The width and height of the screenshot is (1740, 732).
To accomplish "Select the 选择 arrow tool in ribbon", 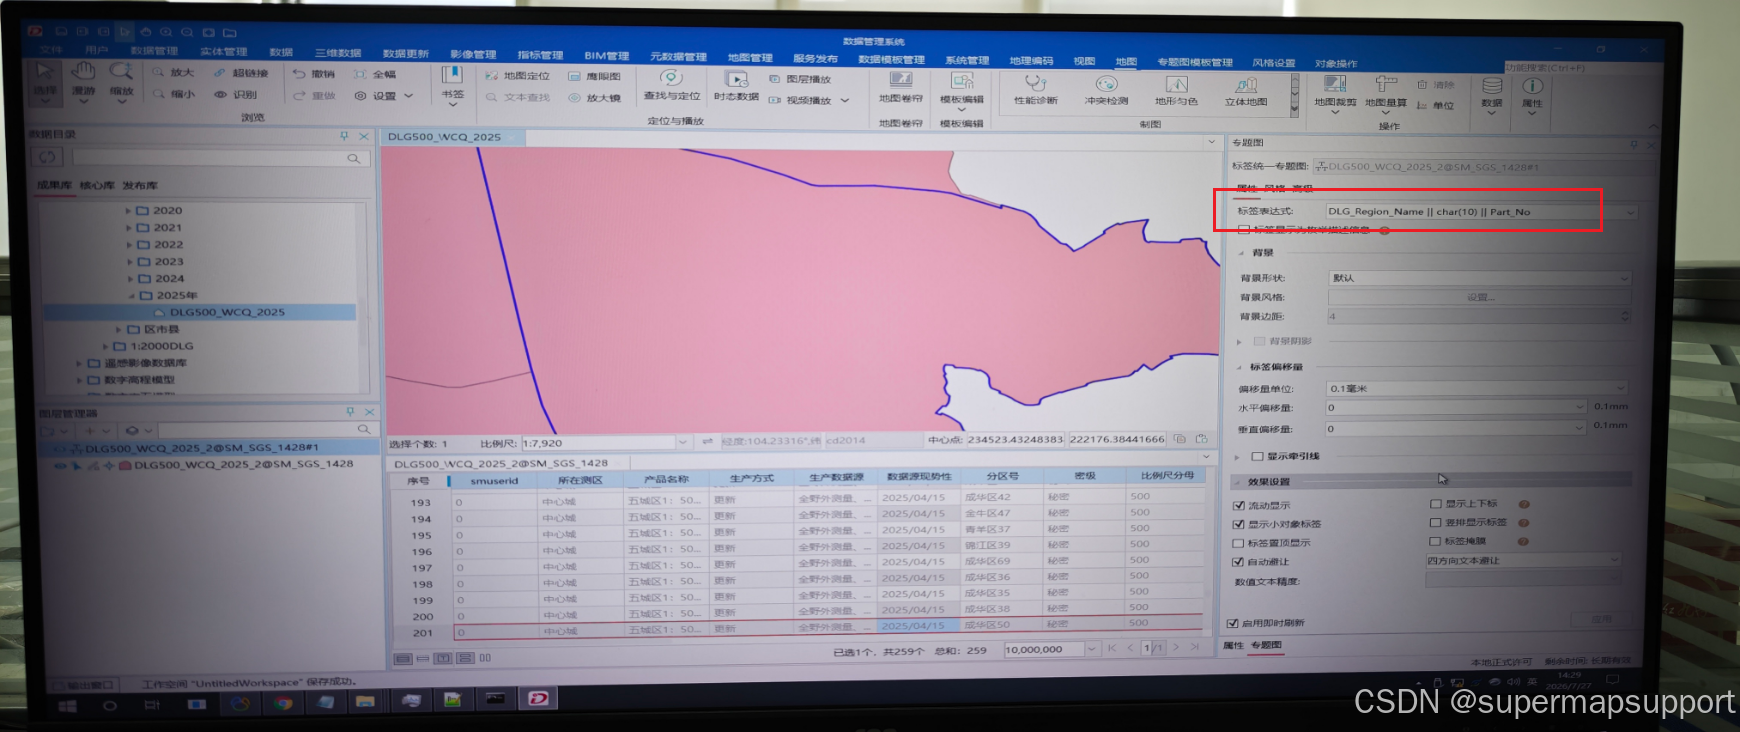I will pyautogui.click(x=46, y=79).
